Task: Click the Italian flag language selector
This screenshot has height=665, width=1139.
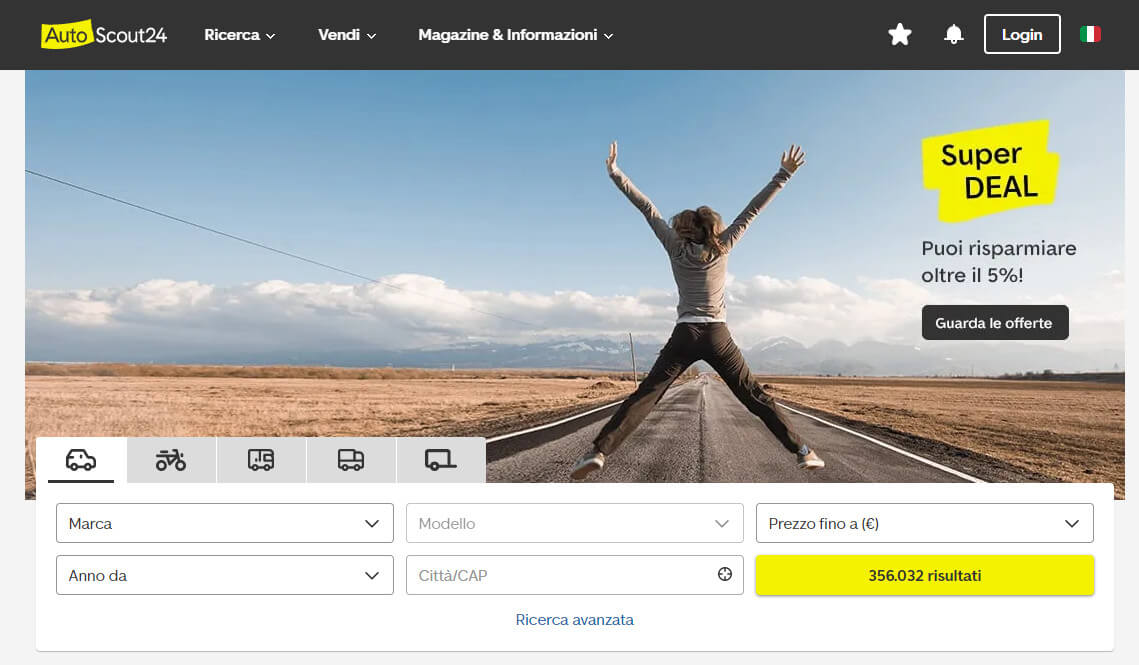Action: click(x=1090, y=35)
